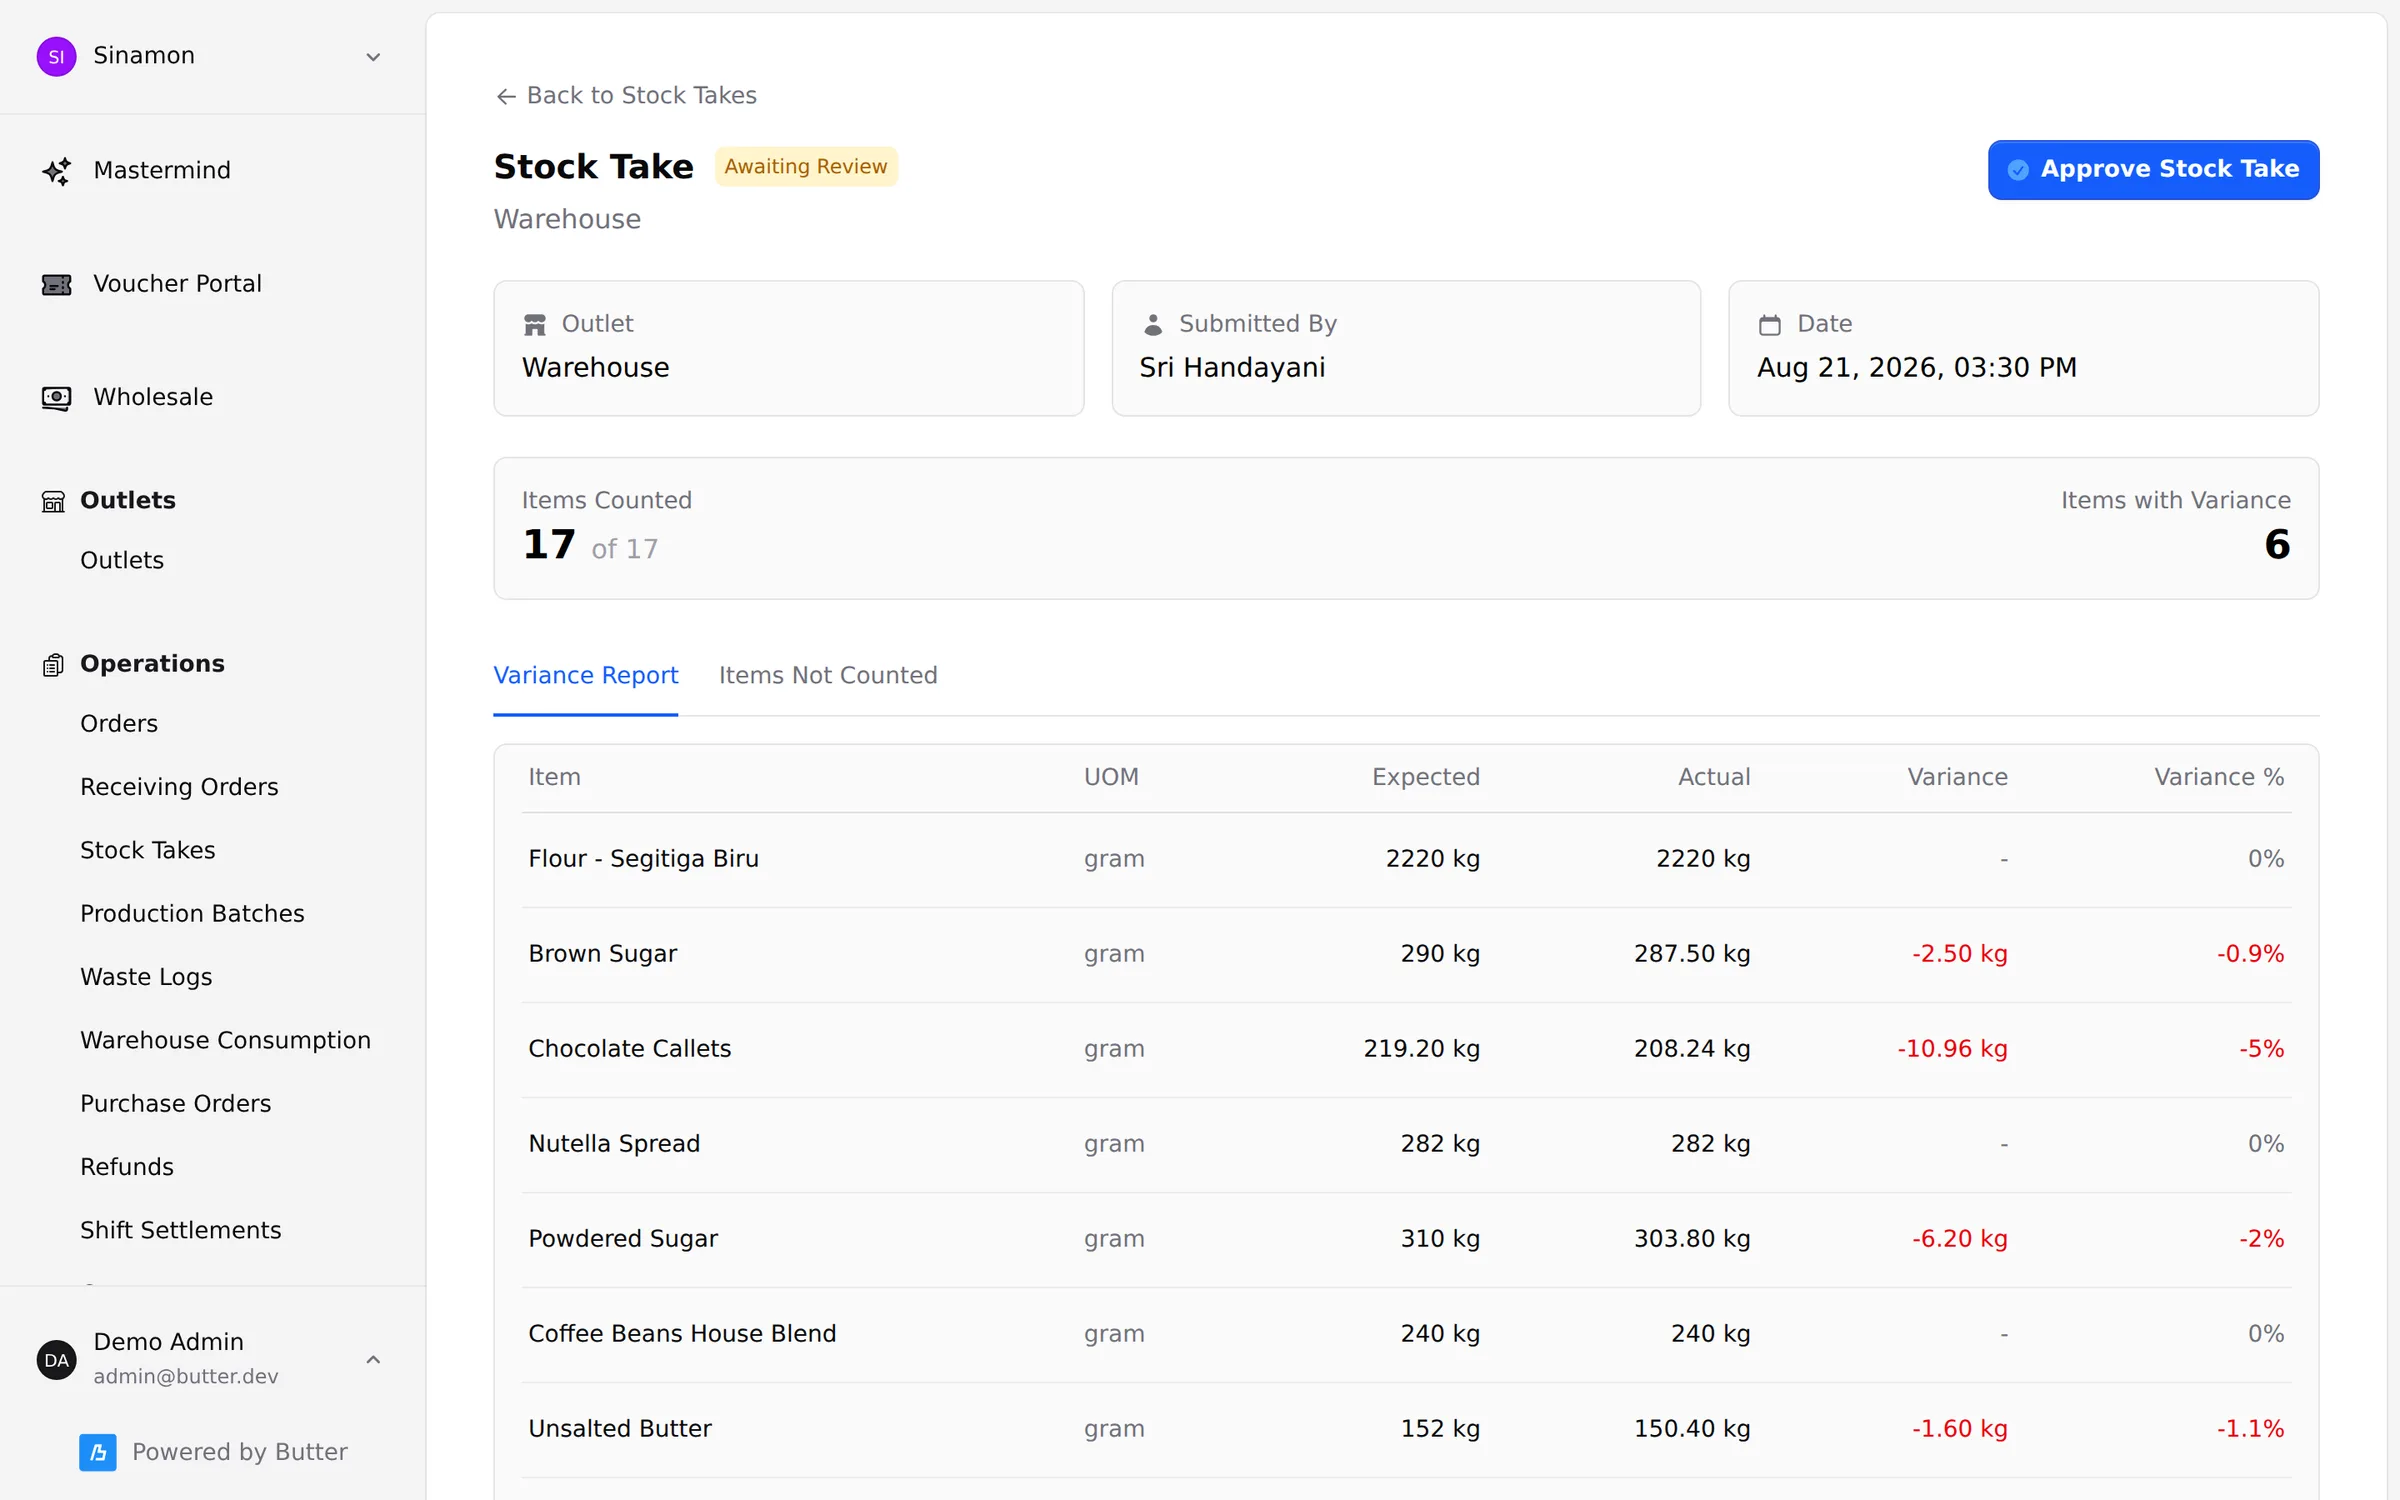The image size is (2400, 1500).
Task: Switch to the Variance Report tab
Action: pos(585,676)
